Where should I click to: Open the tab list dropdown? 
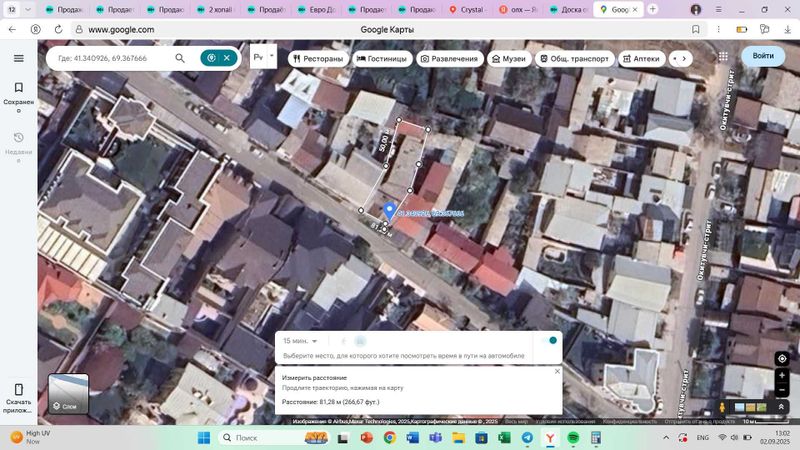[28, 9]
